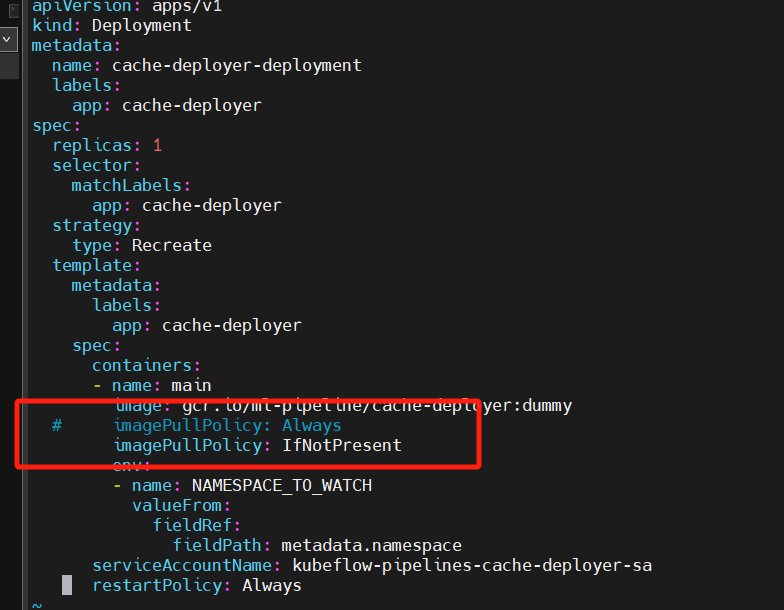The height and width of the screenshot is (610, 784).
Task: Place cursor on replicas number 1
Action: click(158, 146)
